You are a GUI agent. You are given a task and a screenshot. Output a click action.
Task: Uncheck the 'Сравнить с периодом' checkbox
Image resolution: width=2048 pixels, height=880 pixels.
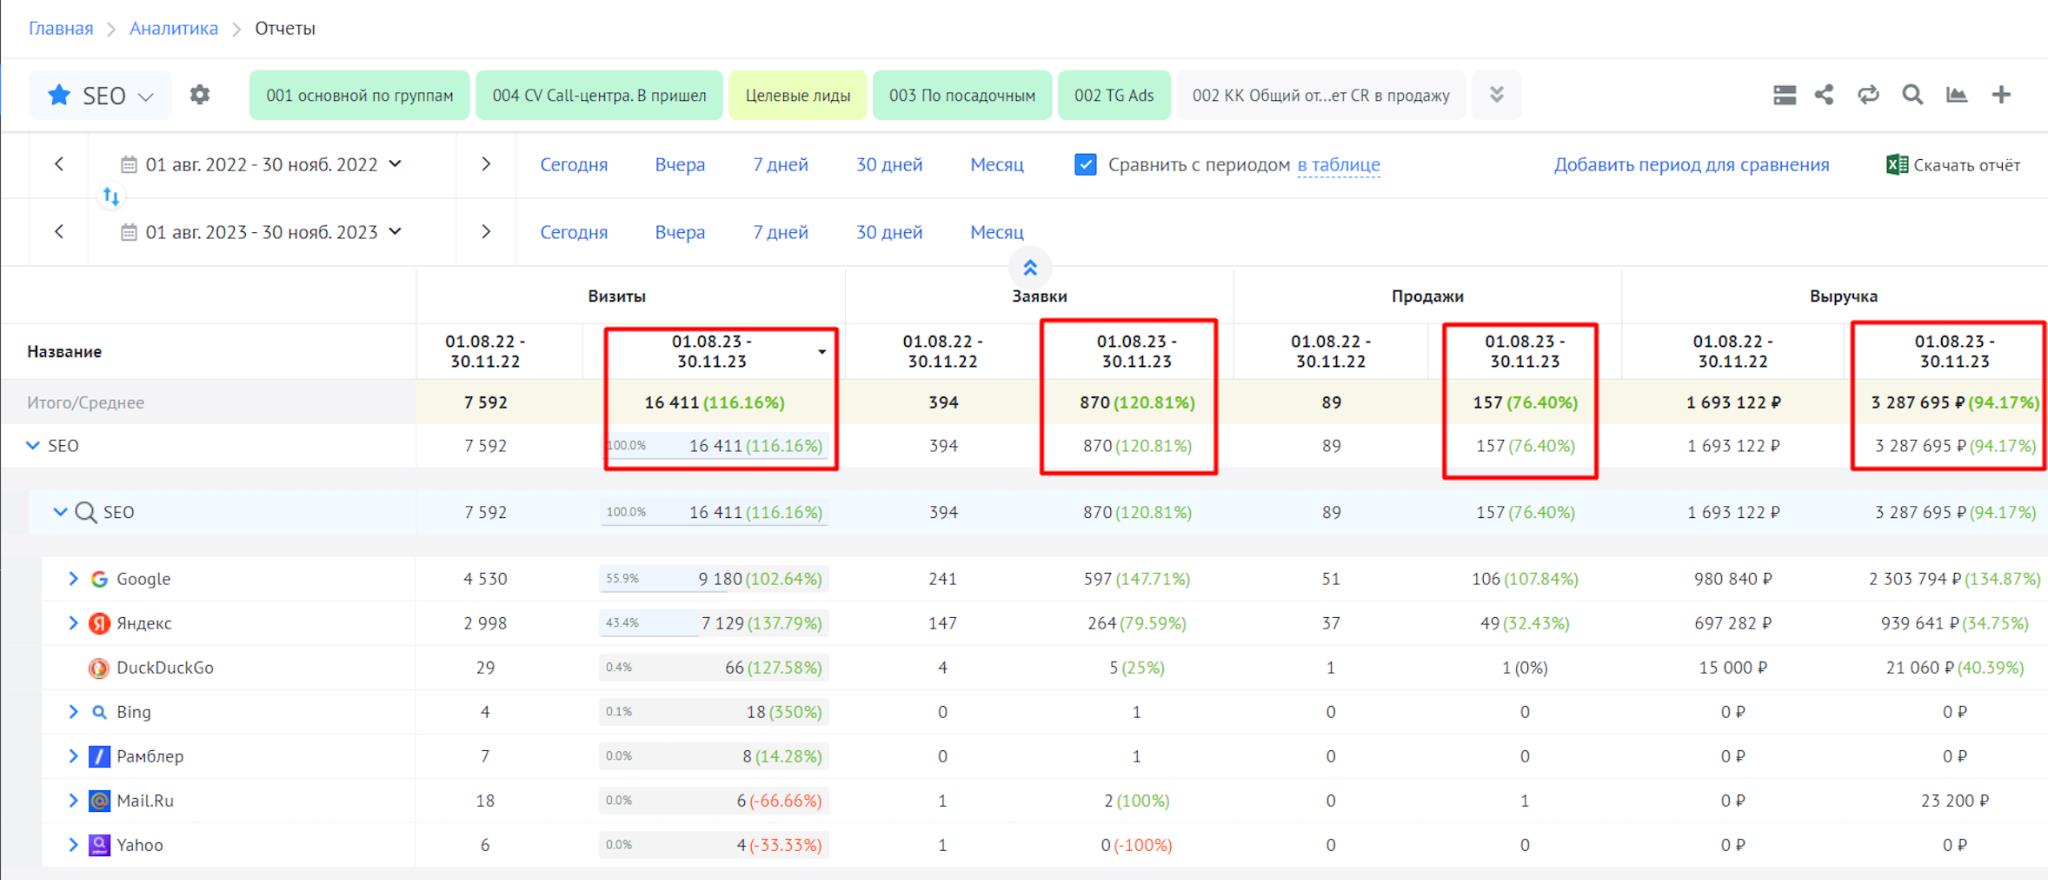[x=1085, y=165]
